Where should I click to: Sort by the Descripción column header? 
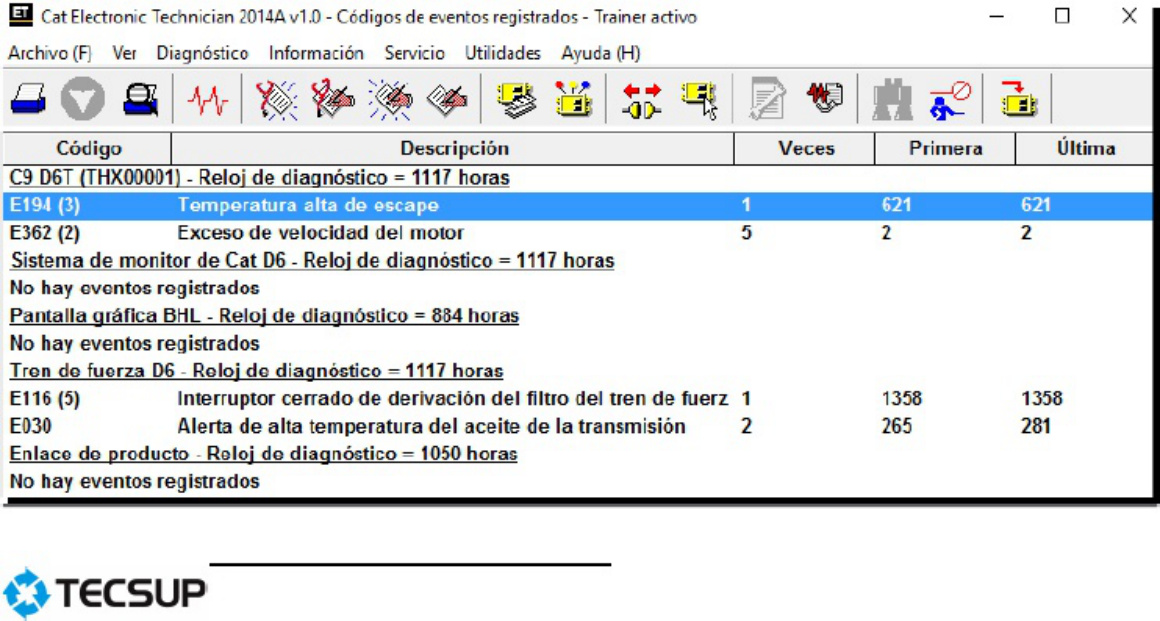[453, 149]
